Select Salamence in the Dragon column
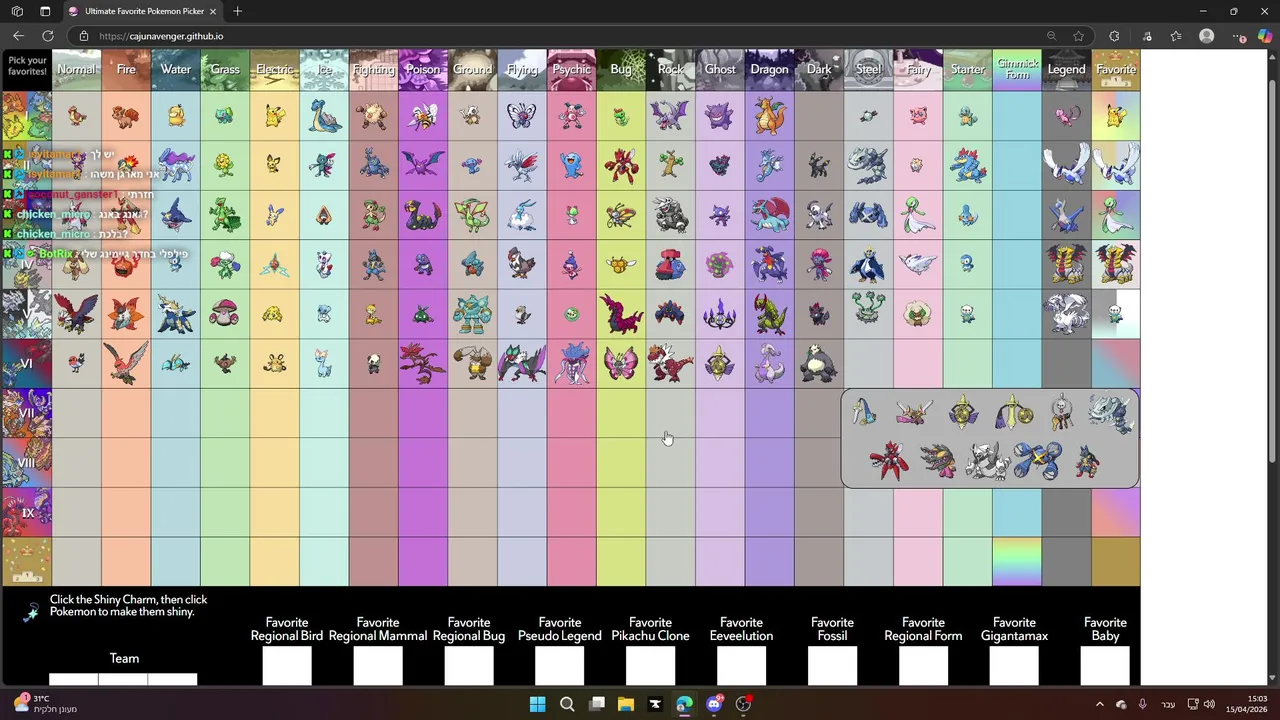 click(x=769, y=215)
